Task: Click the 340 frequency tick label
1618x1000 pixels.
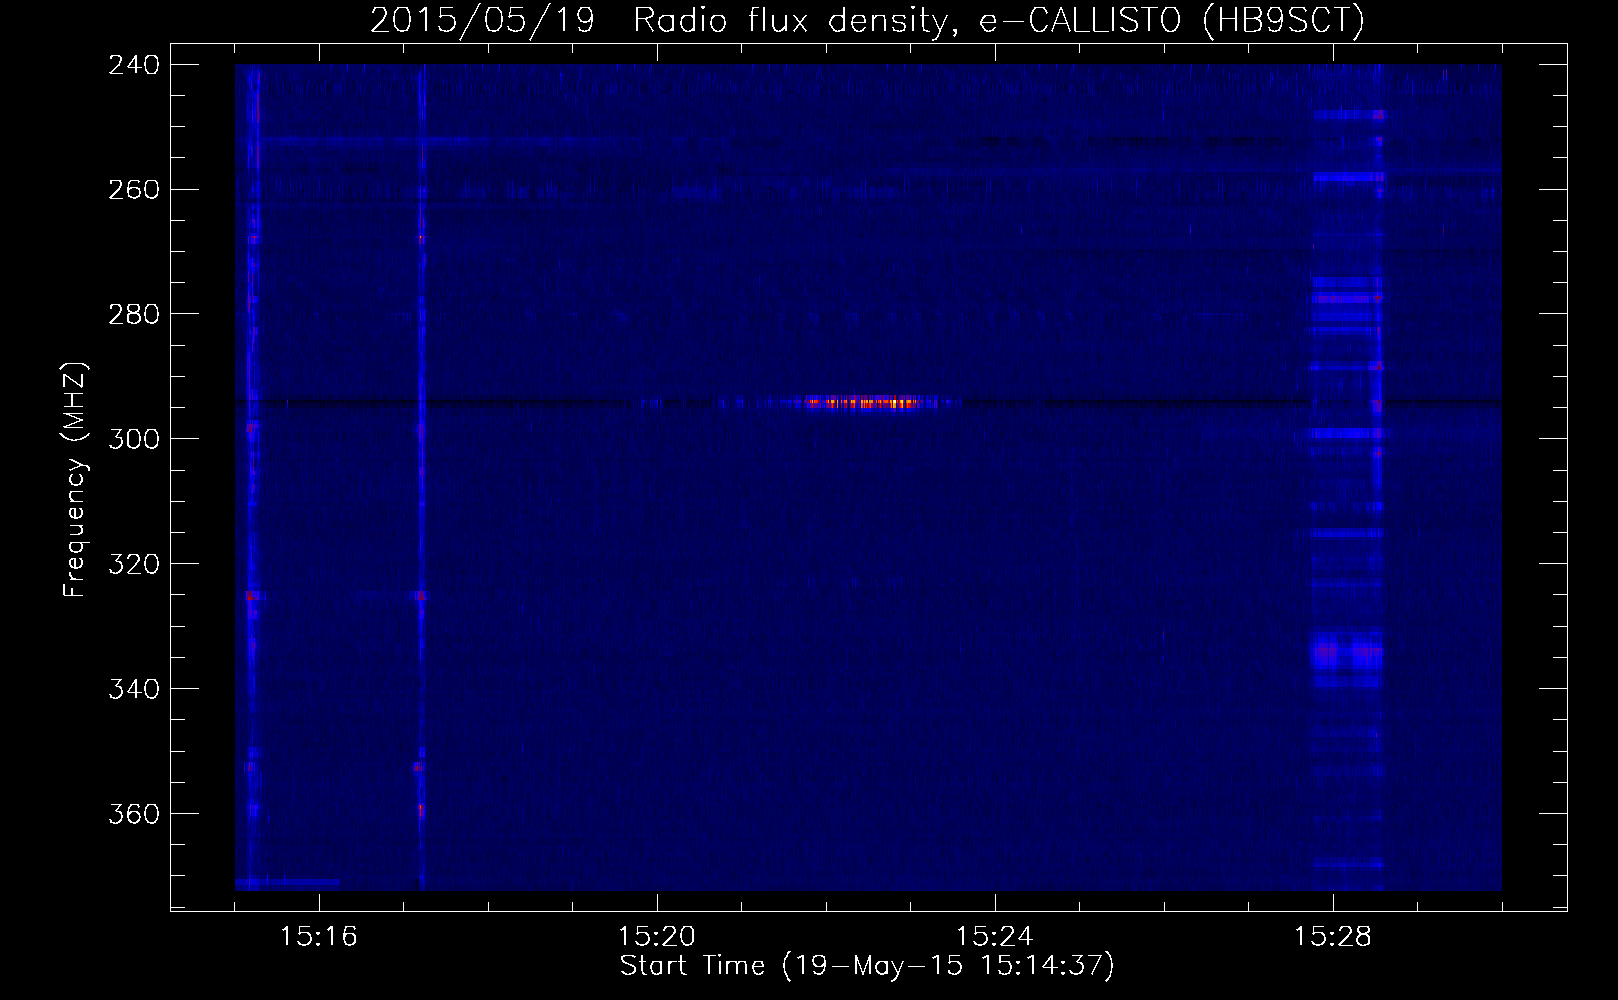Action: (x=134, y=690)
